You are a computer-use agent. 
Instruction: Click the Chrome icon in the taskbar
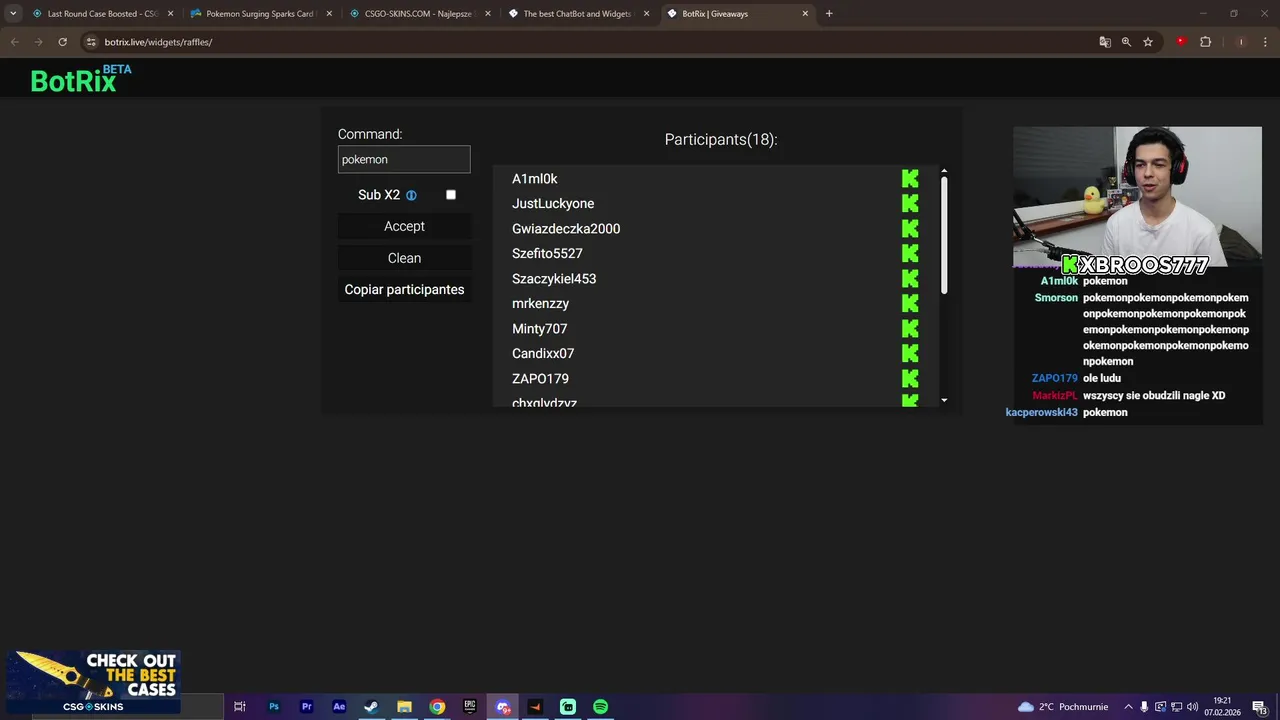(437, 707)
